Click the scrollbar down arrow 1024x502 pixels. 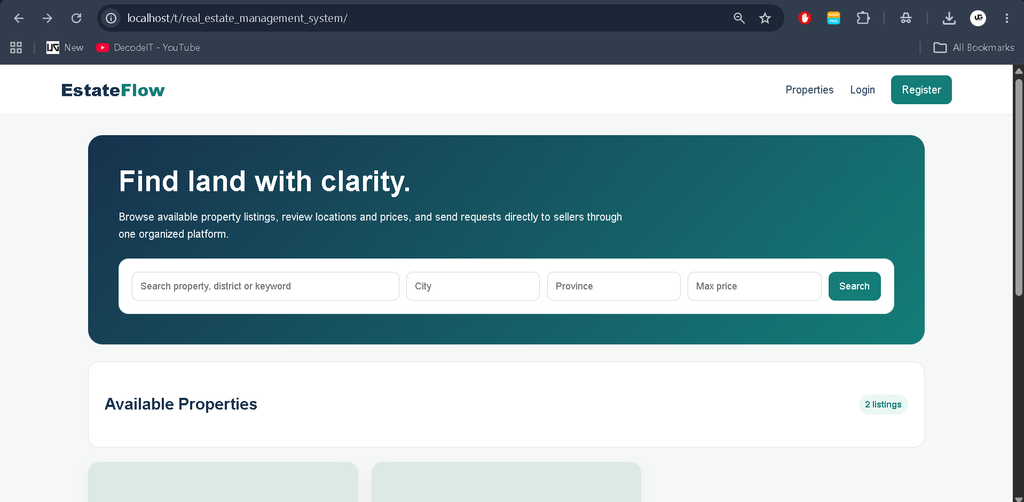[1018, 497]
